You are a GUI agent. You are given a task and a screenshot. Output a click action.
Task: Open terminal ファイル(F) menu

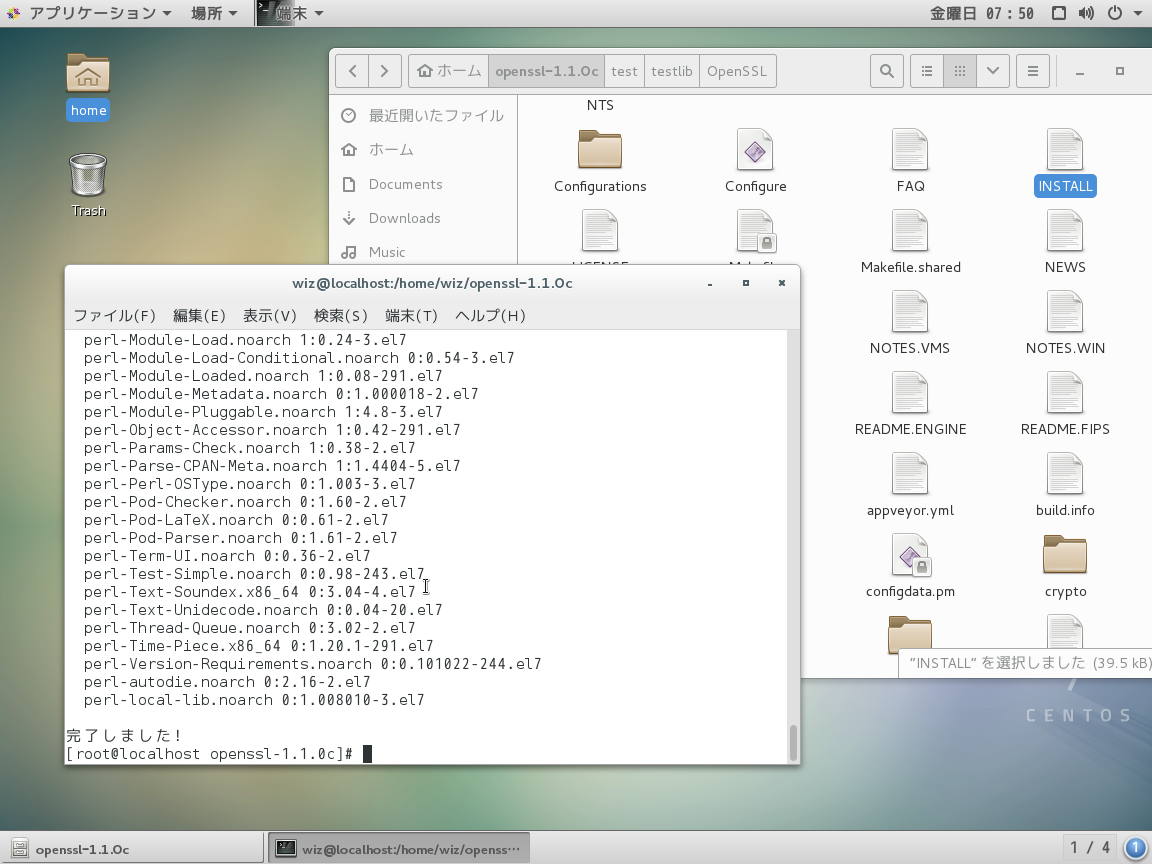click(x=115, y=316)
